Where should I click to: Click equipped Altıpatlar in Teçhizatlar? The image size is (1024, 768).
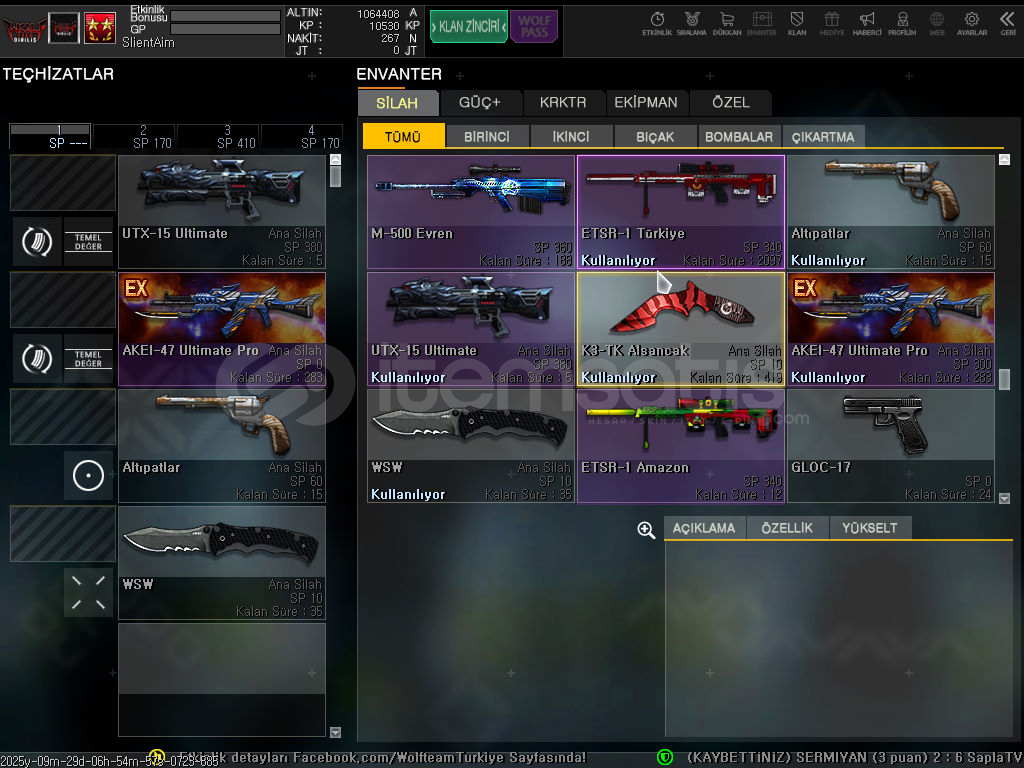tap(222, 446)
